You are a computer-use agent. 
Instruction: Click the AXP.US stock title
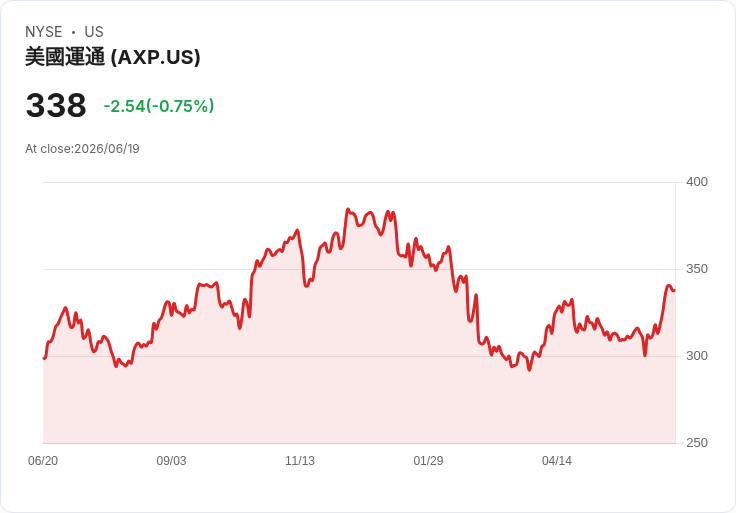113,57
